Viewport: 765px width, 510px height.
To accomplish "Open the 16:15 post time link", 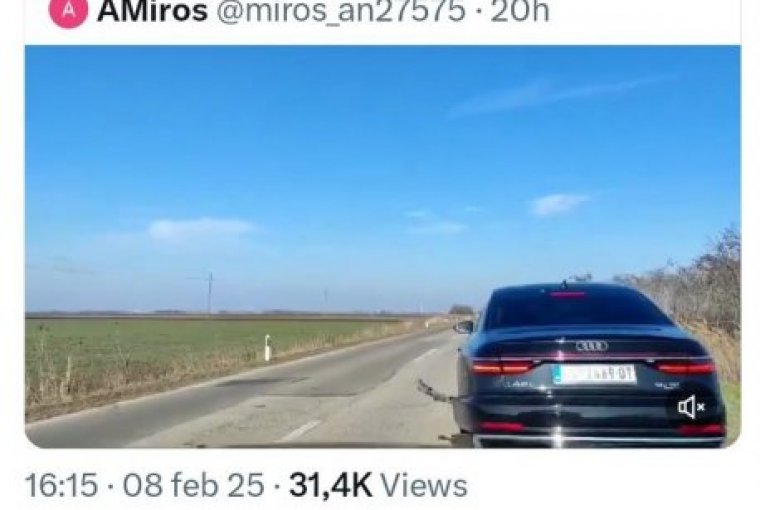I will [x=61, y=486].
